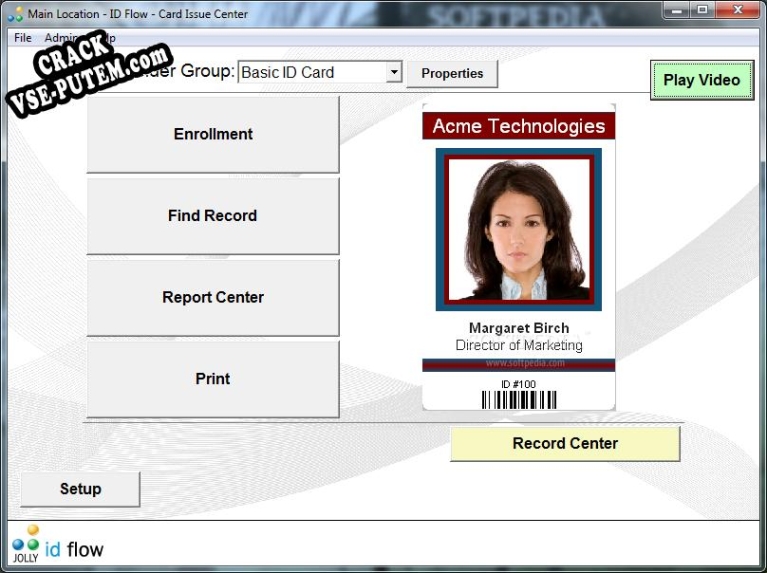Open the Record Center
The image size is (767, 573).
(x=565, y=444)
